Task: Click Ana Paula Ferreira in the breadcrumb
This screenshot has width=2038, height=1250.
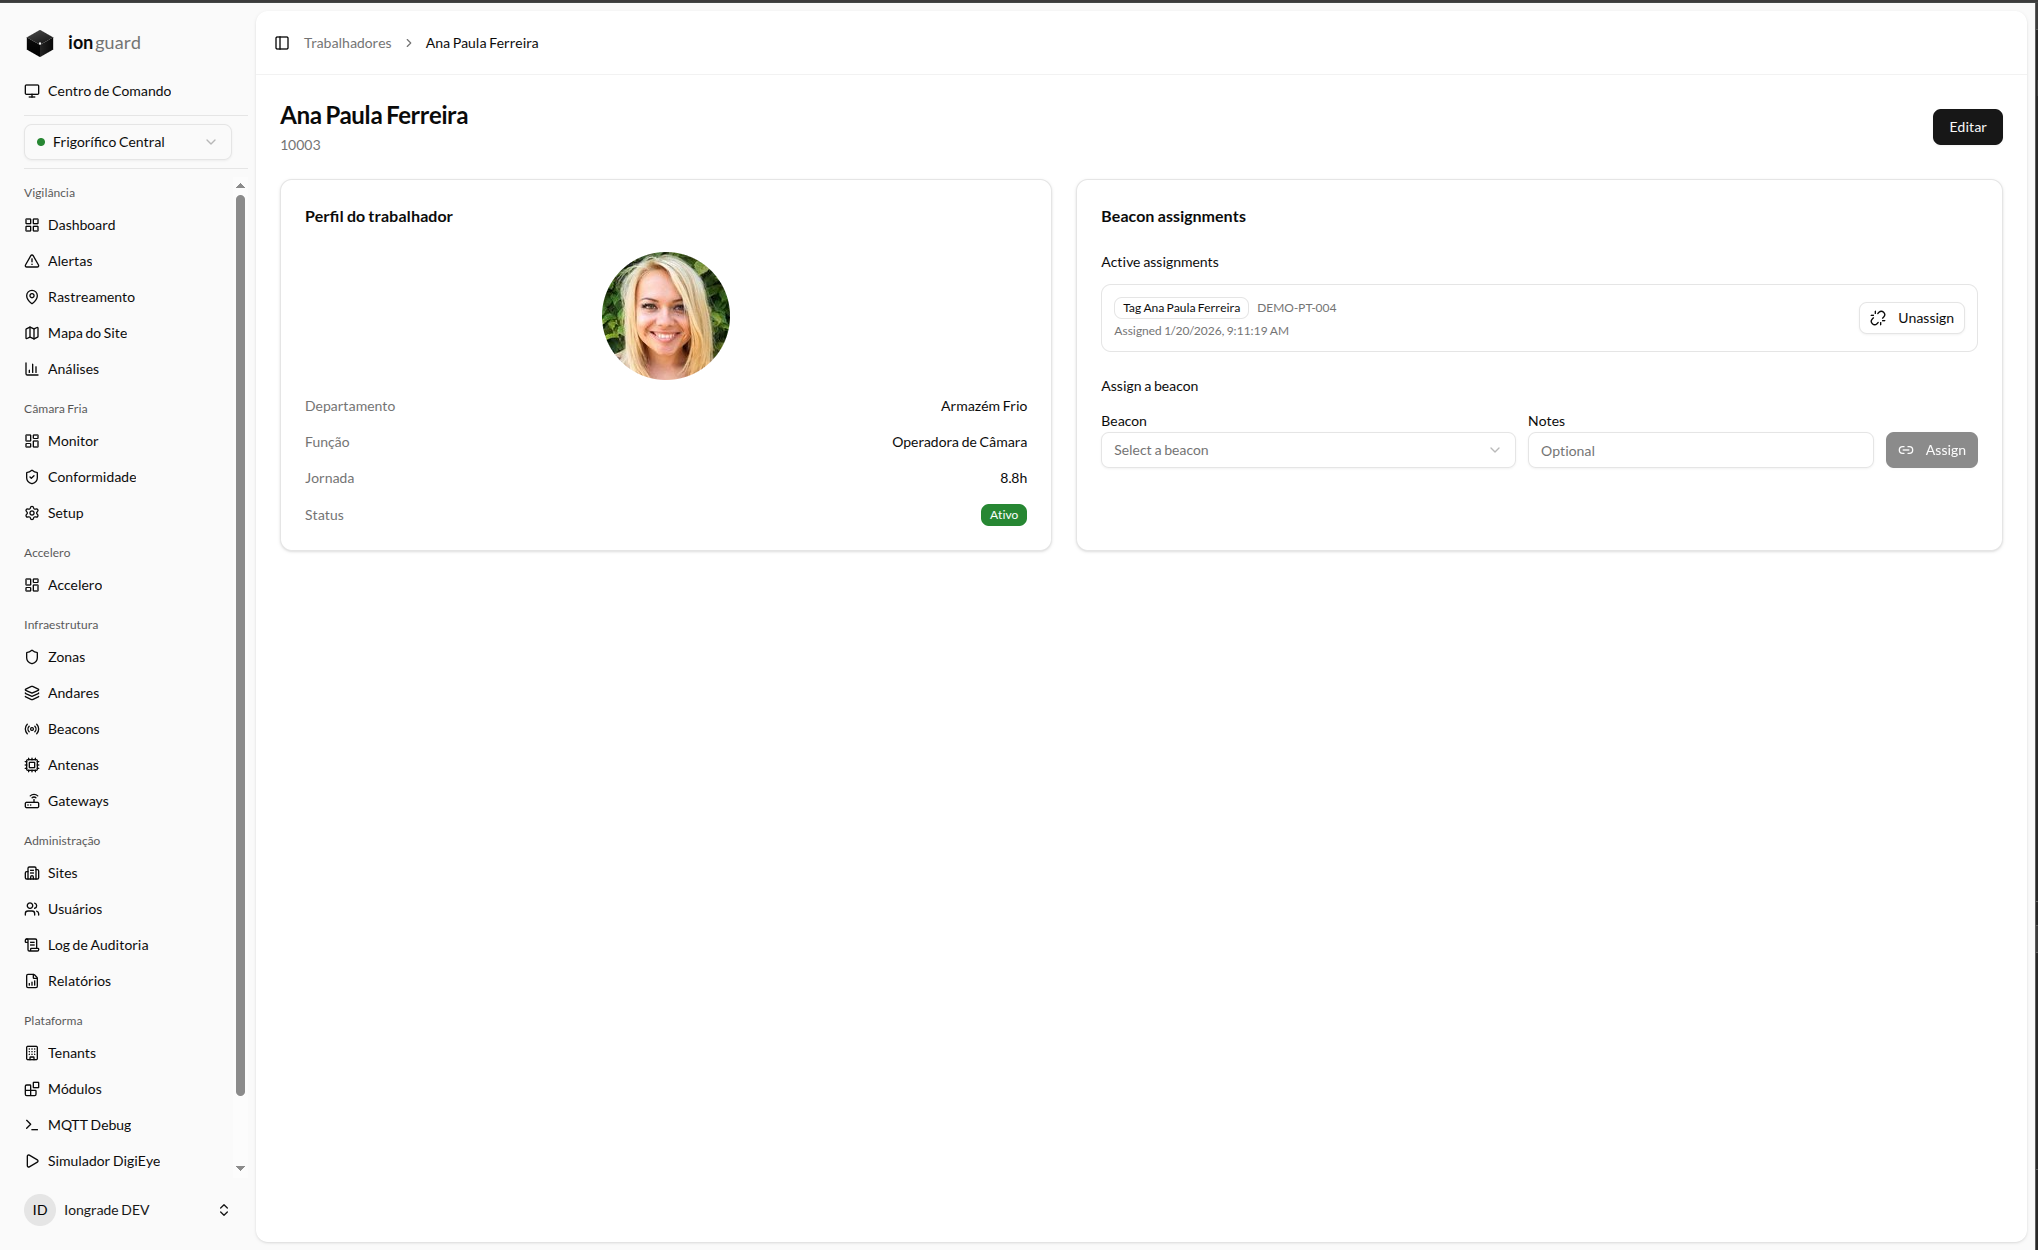Action: coord(482,43)
